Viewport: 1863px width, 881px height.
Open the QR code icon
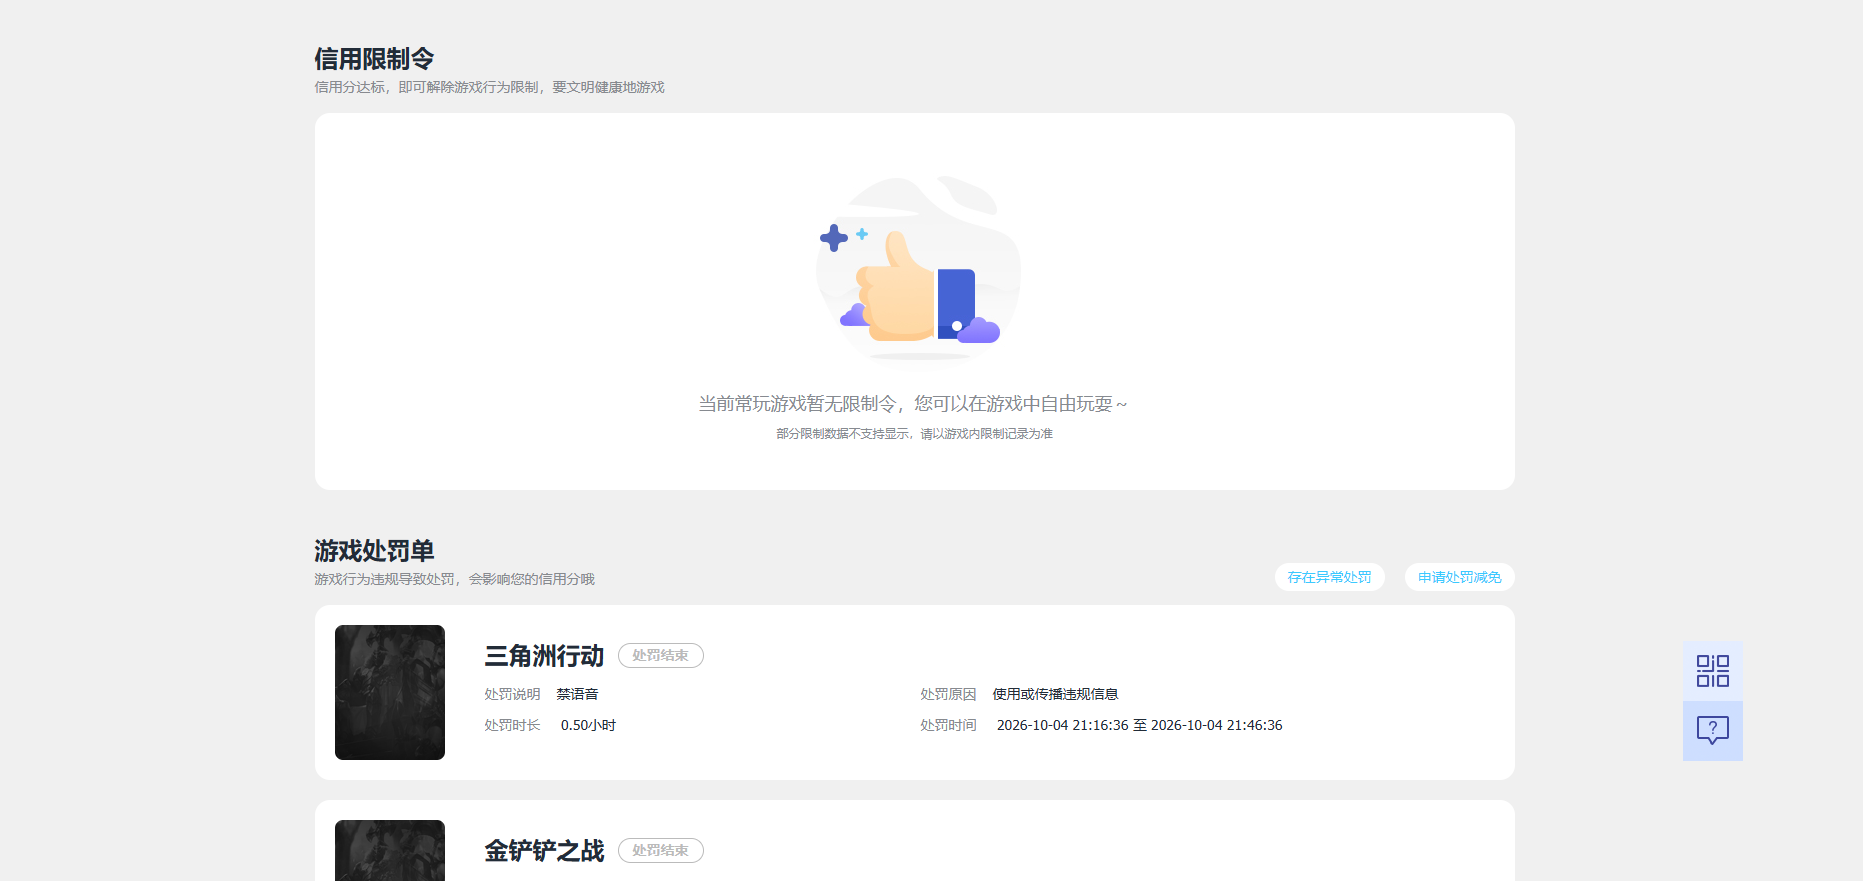[x=1712, y=671]
